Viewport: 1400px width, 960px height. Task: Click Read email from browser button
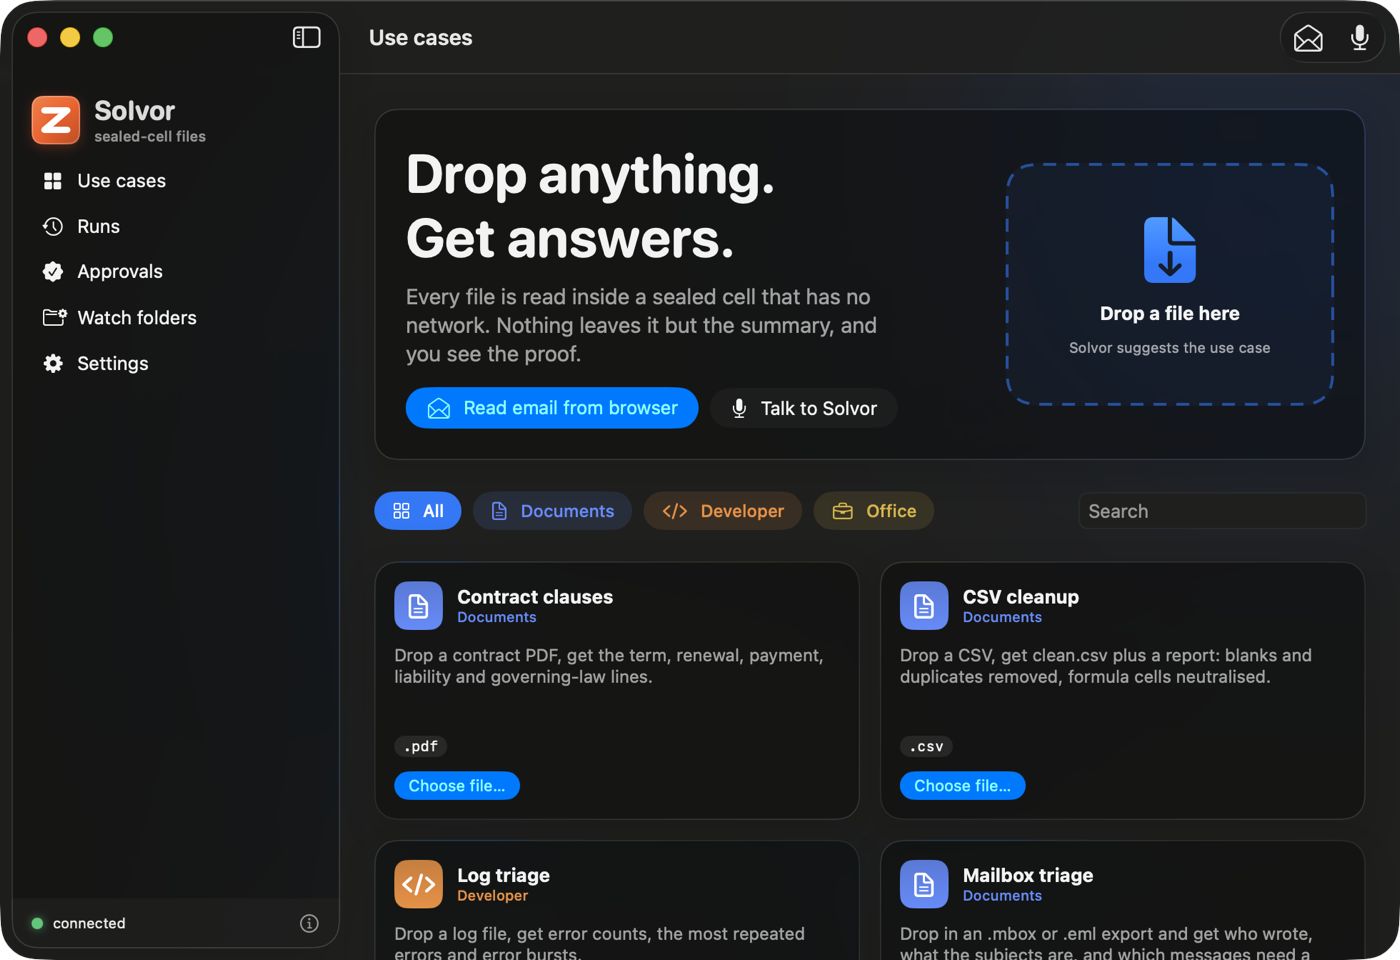click(x=552, y=408)
